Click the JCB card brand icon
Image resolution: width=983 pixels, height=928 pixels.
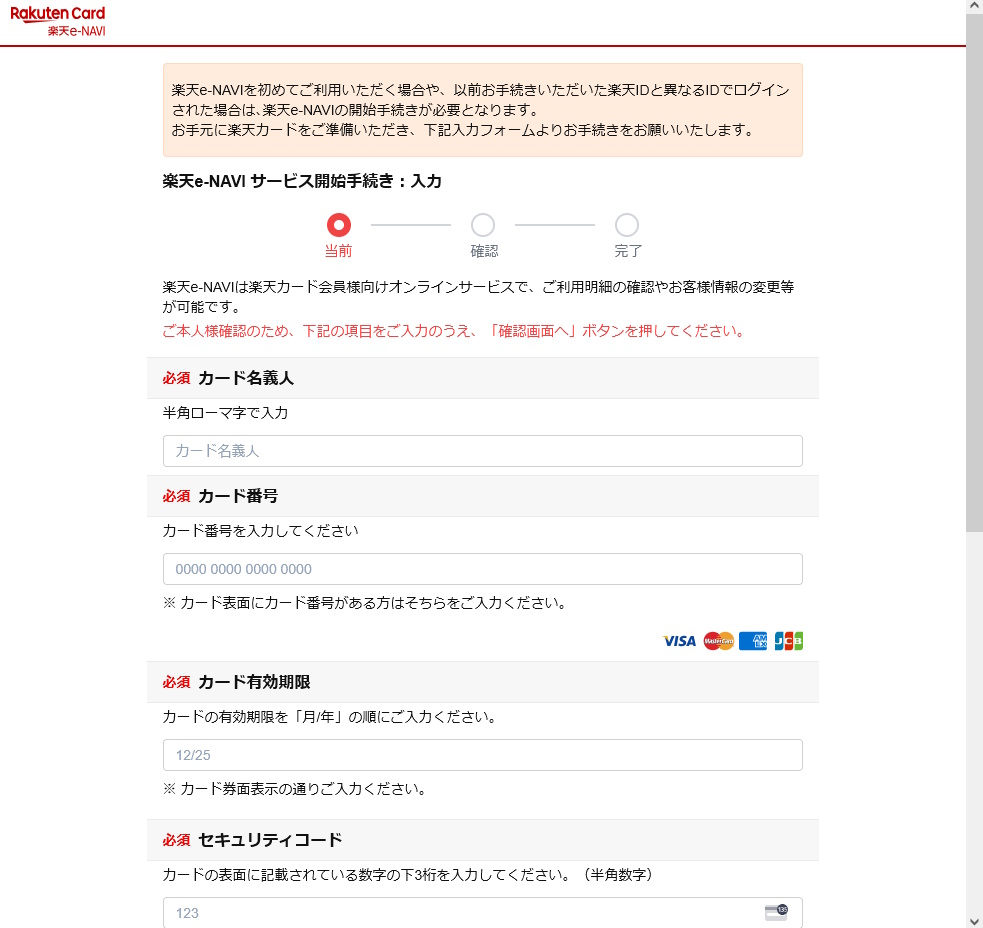tap(788, 641)
